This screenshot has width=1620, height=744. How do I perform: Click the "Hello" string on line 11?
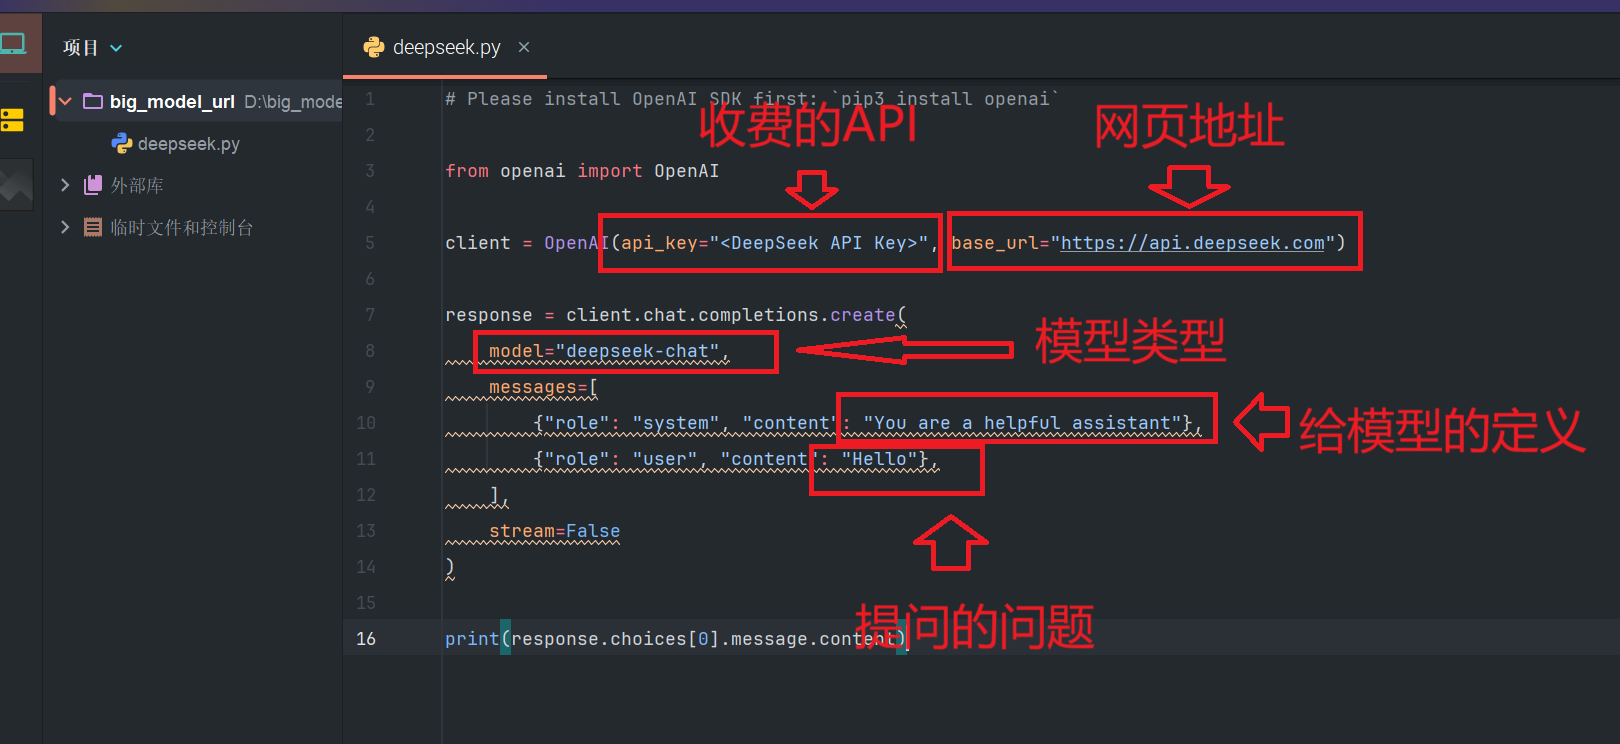(x=879, y=459)
